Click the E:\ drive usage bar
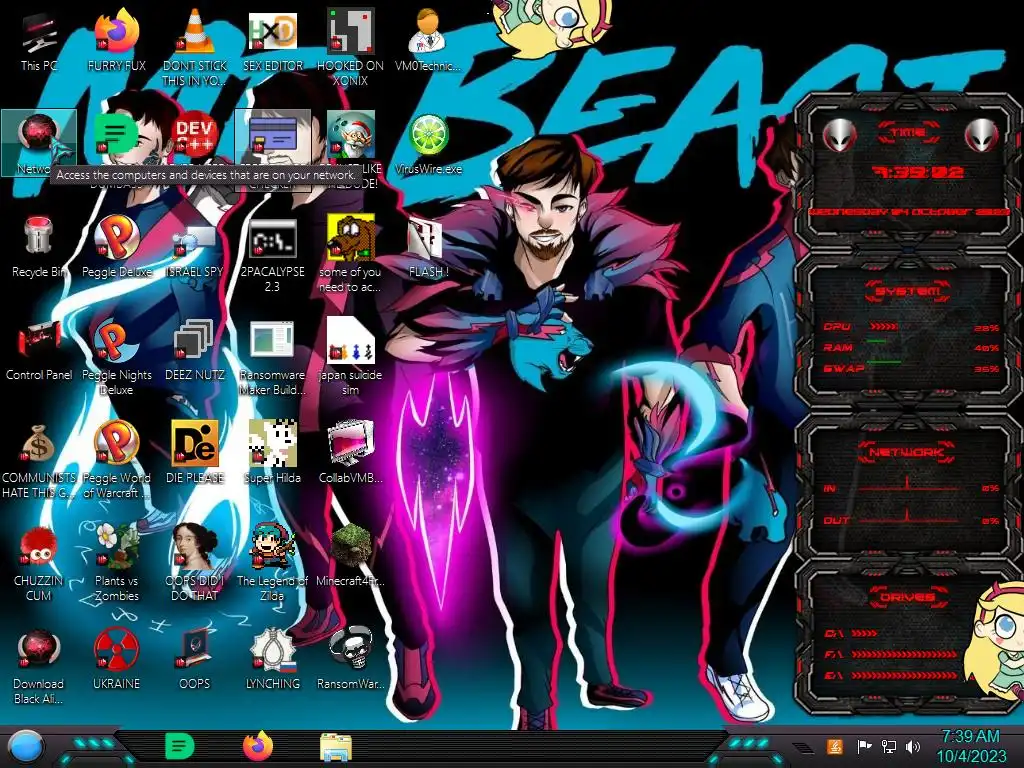Viewport: 1024px width, 768px height. (904, 675)
